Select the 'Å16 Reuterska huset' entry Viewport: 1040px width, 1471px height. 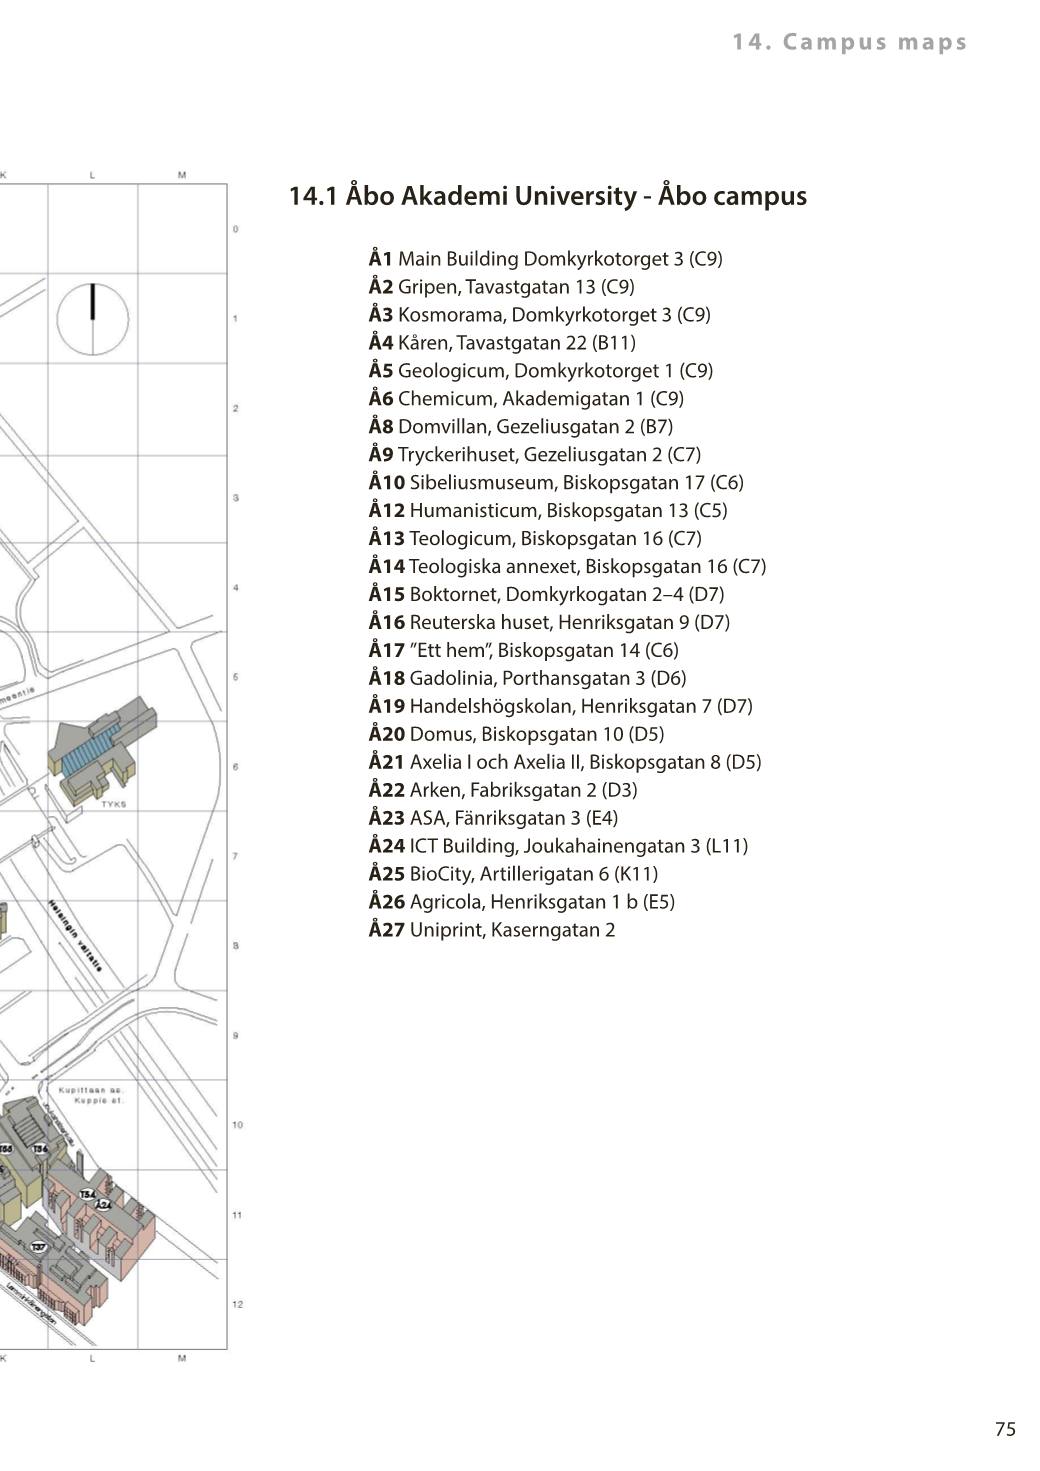[550, 623]
